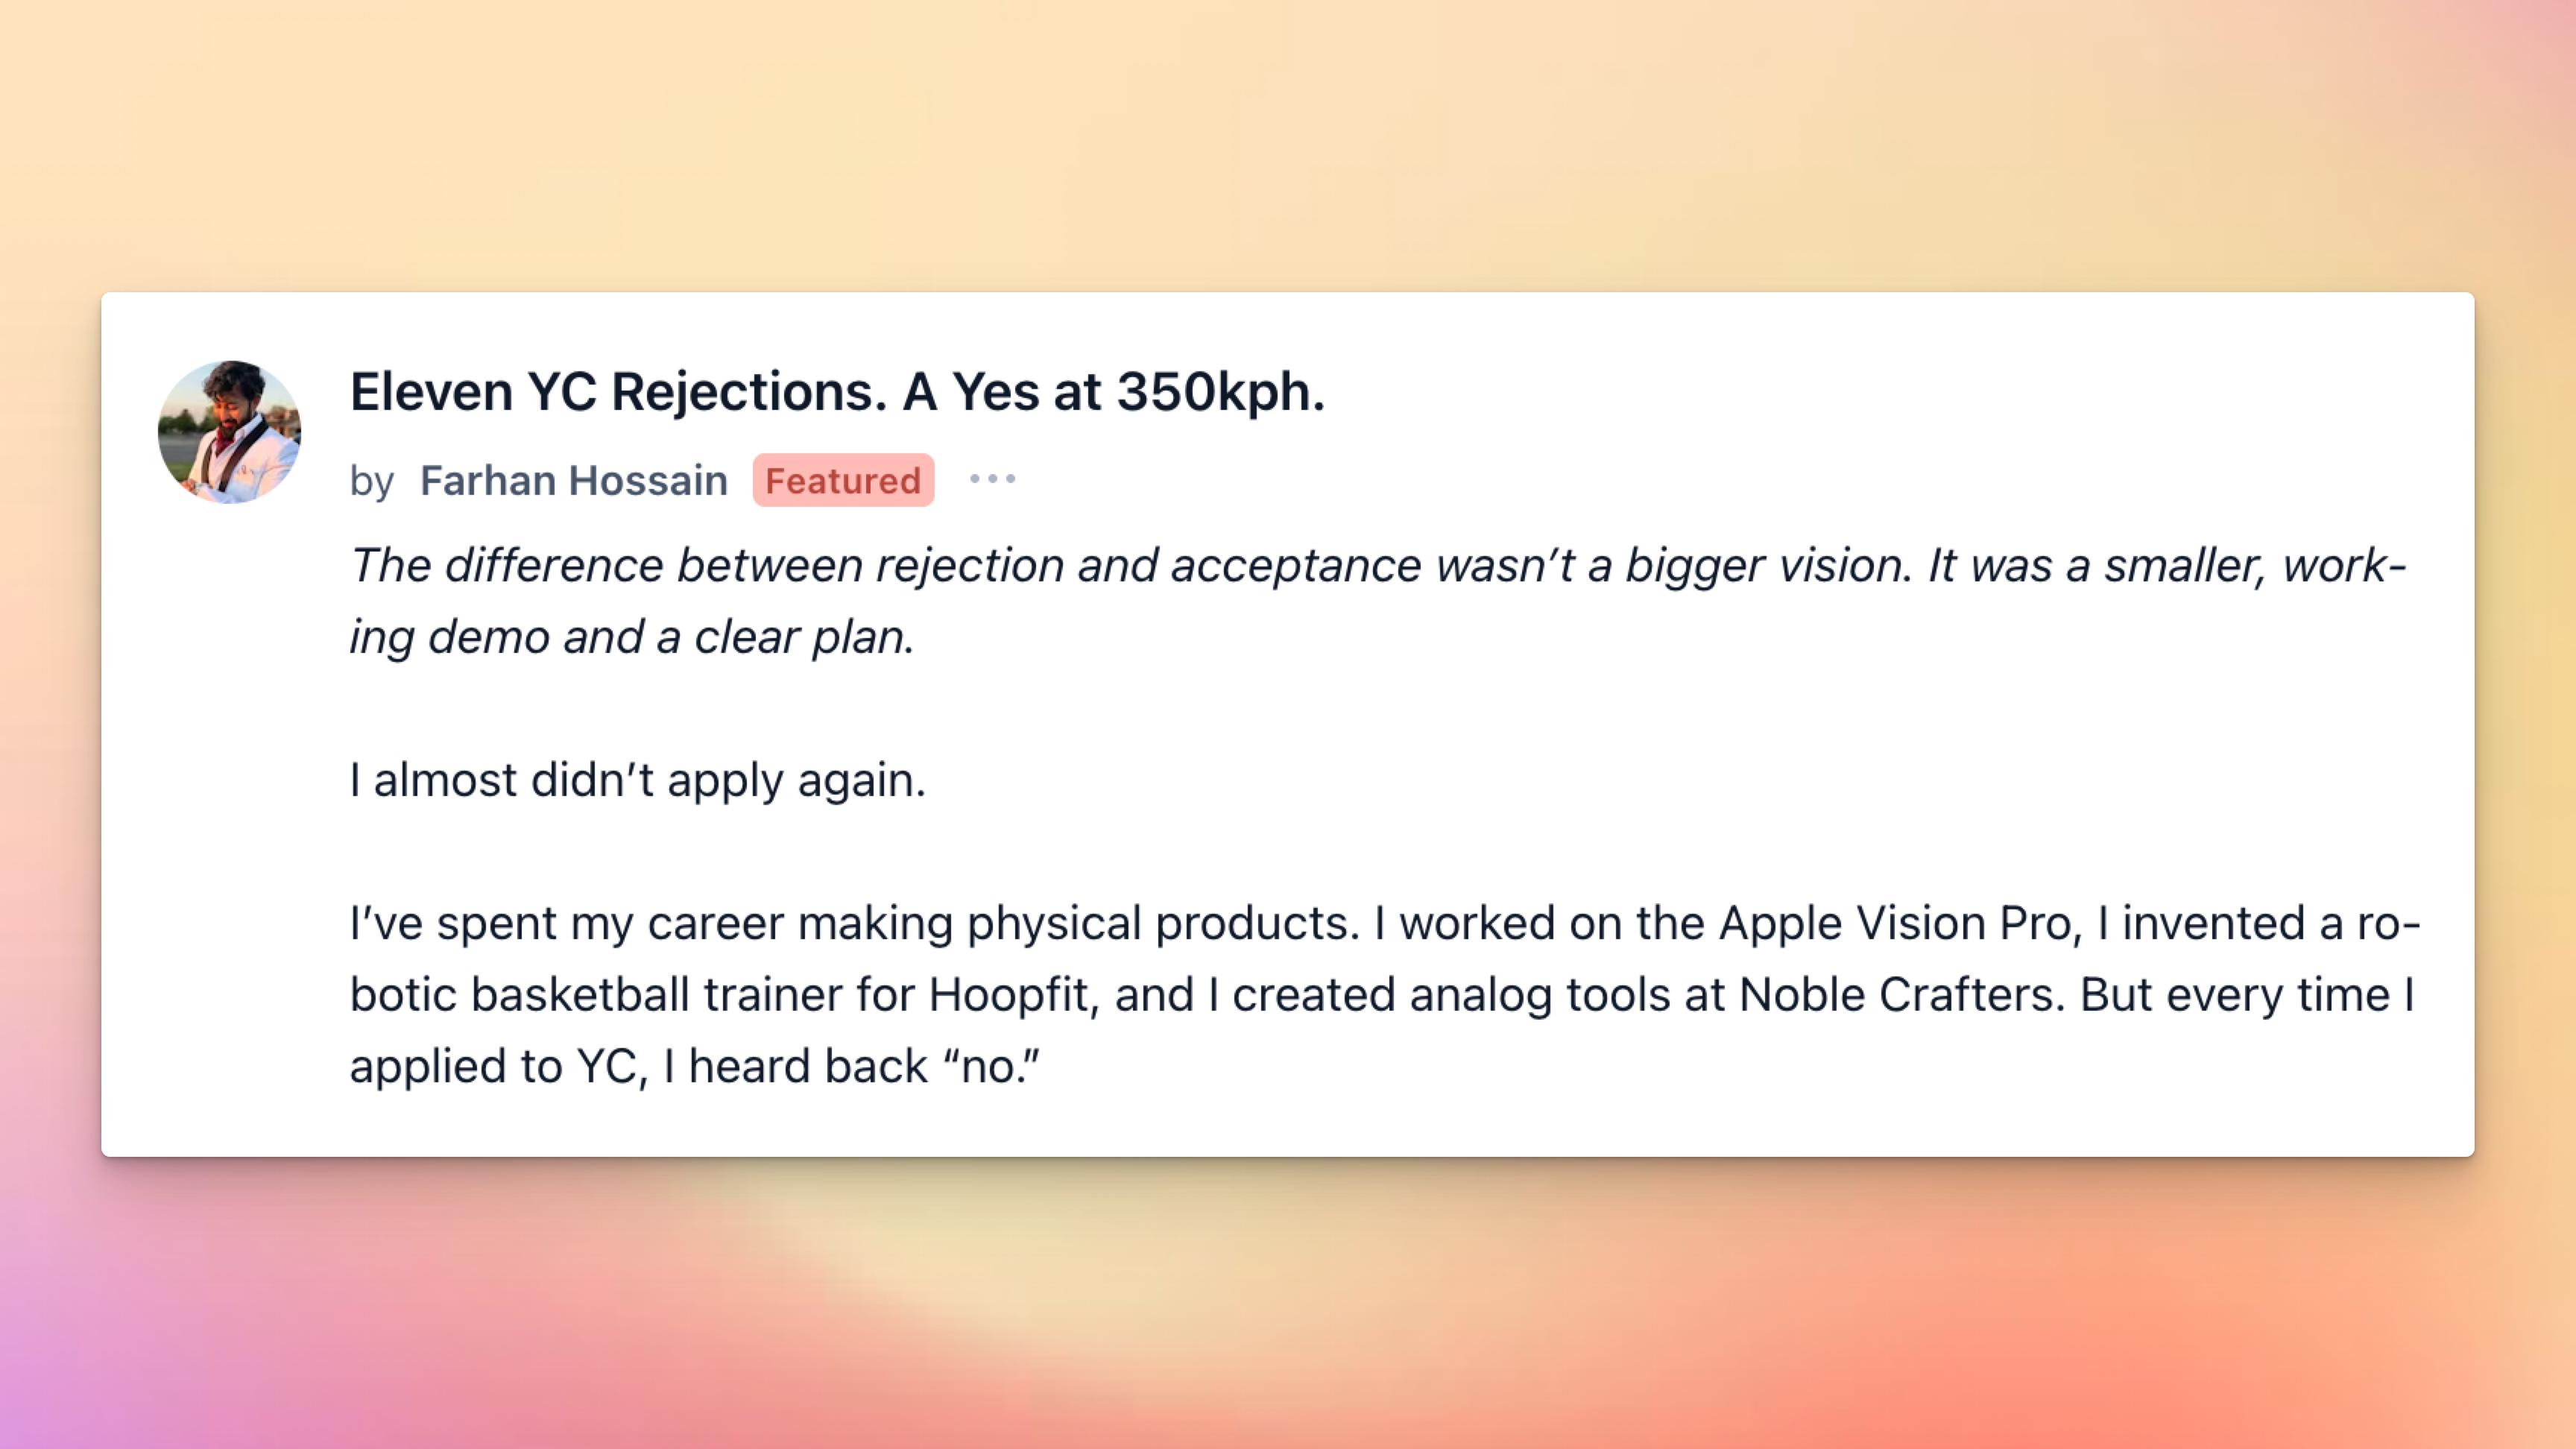
Task: Click the Featured badge
Action: (x=843, y=481)
